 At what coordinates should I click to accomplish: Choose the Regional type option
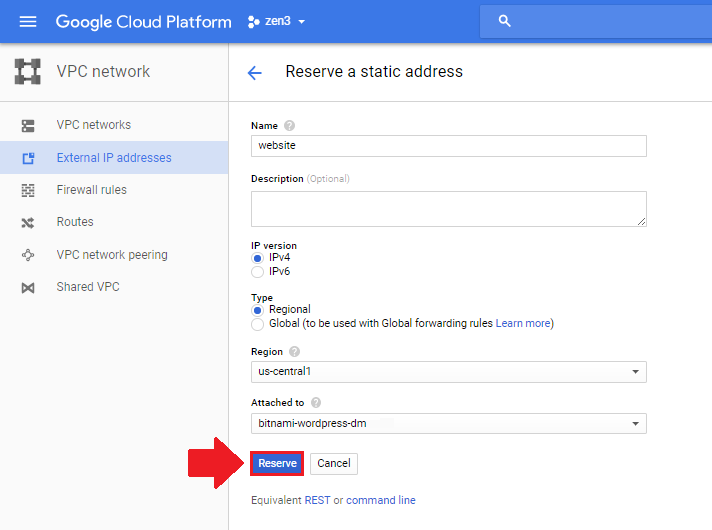click(257, 310)
